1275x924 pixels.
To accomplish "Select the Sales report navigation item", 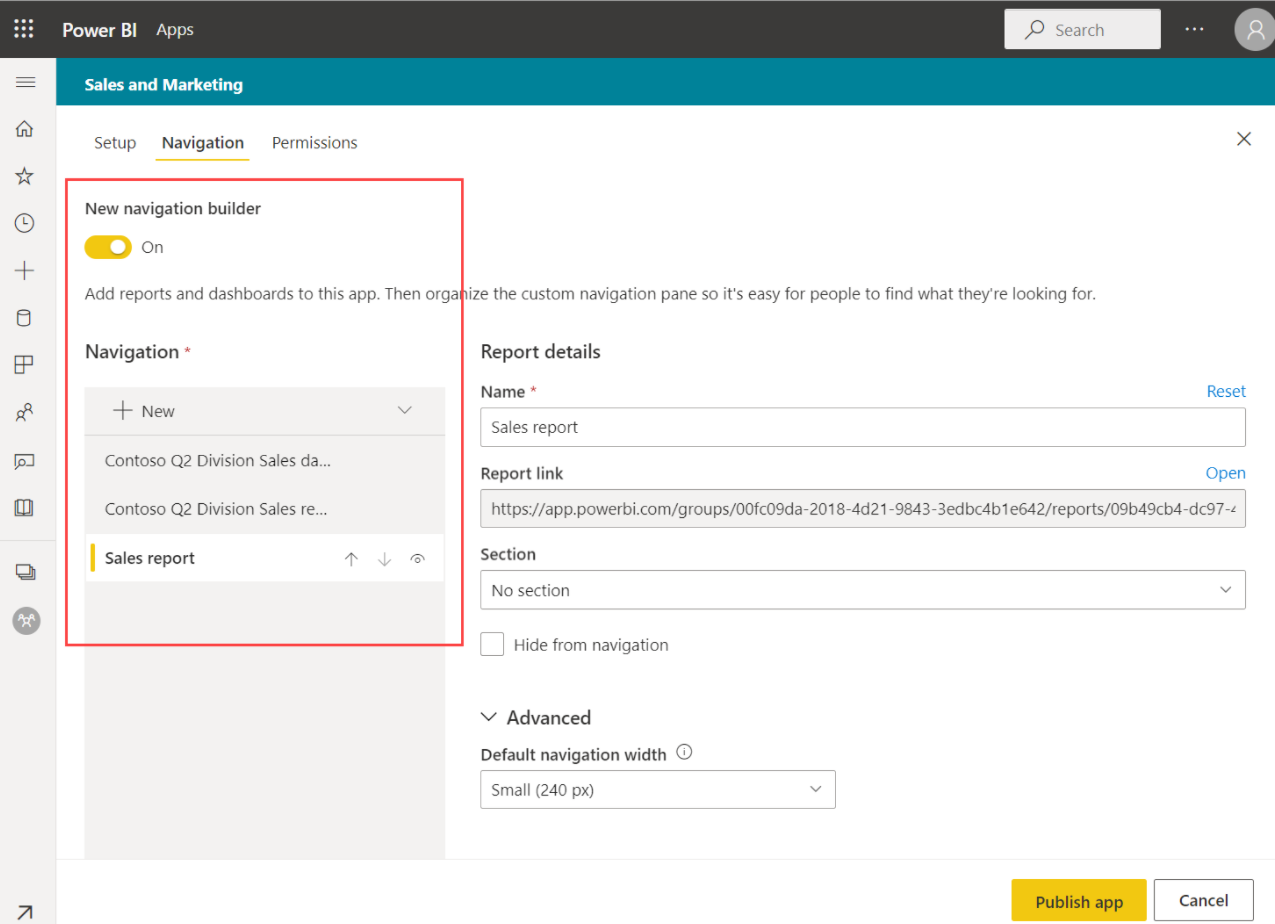I will pyautogui.click(x=265, y=558).
